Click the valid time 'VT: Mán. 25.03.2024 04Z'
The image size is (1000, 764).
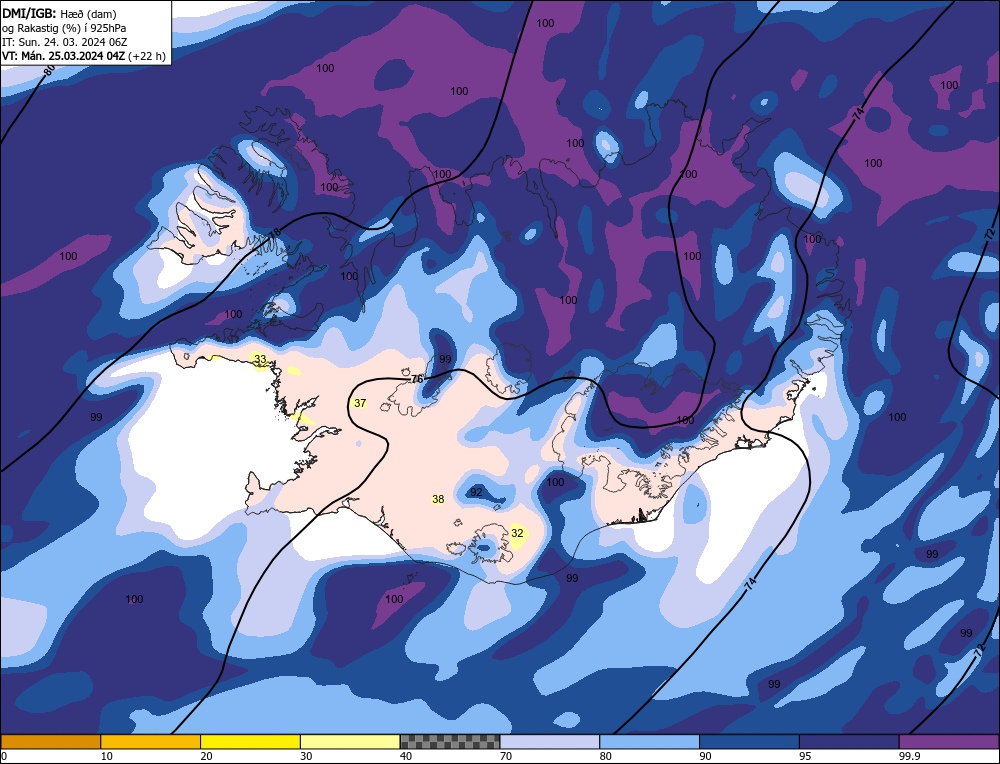[x=65, y=56]
